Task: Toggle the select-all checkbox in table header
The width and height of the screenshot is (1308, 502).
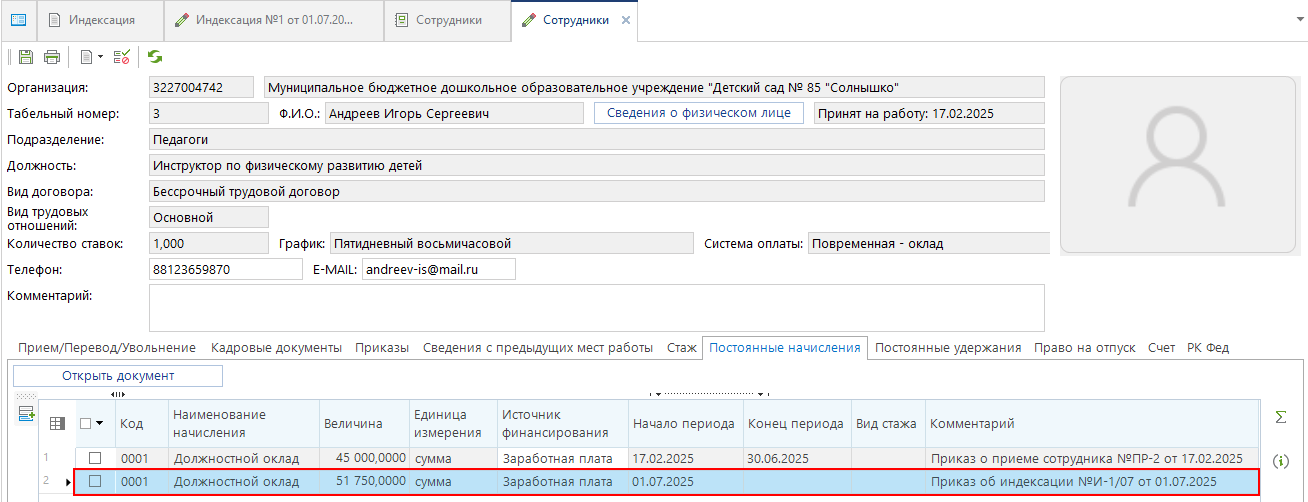Action: pos(85,424)
